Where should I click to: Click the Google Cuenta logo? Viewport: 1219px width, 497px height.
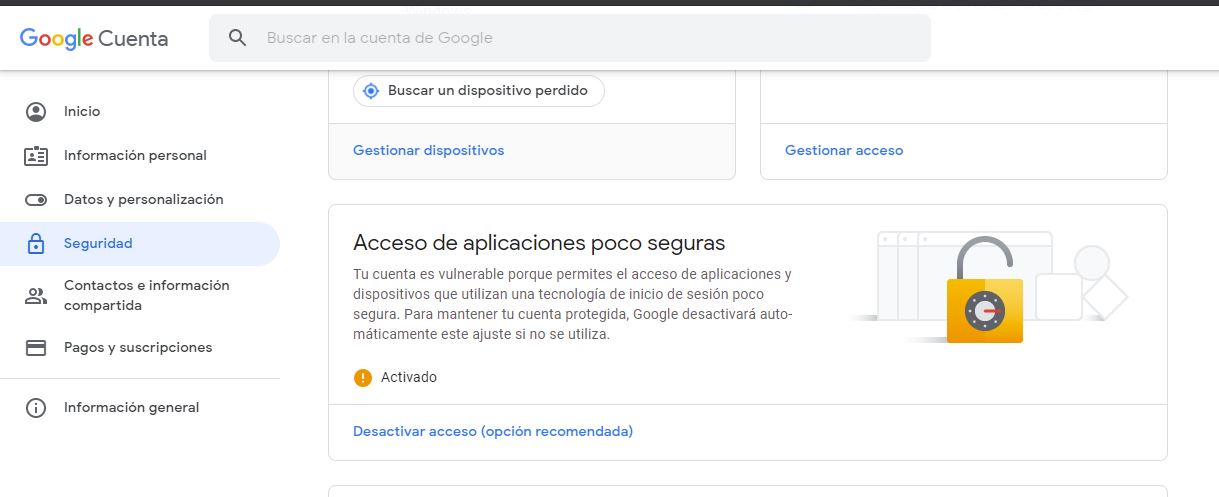94,38
